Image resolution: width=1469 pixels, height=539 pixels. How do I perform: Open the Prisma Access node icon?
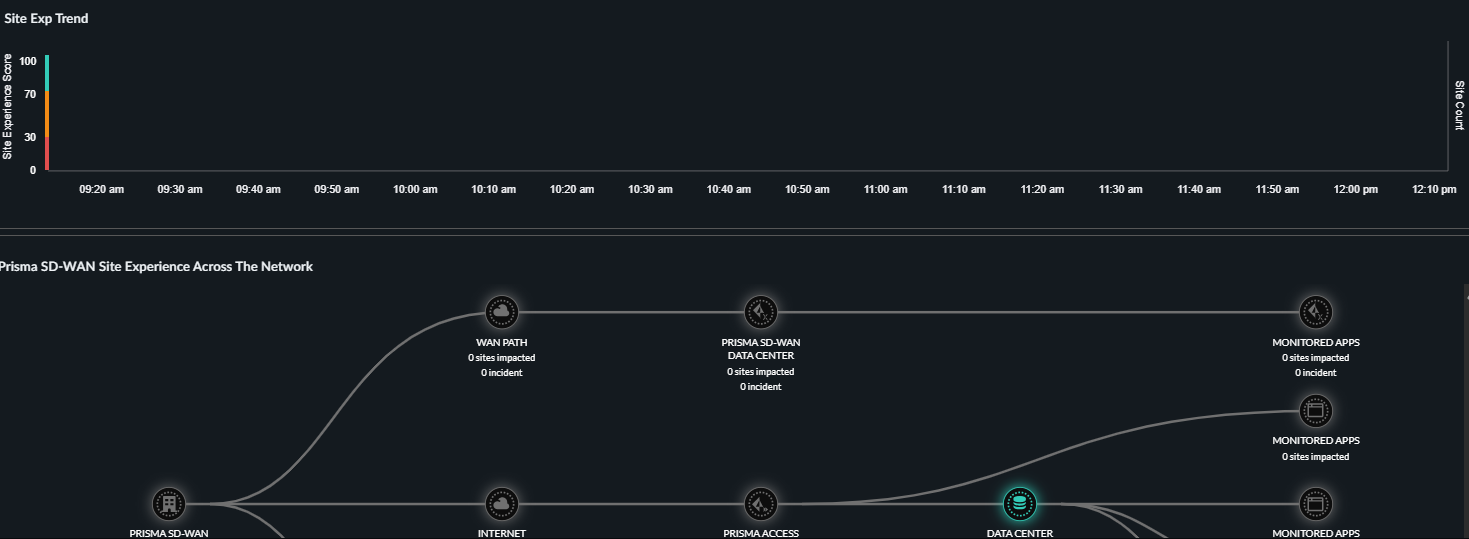point(760,504)
